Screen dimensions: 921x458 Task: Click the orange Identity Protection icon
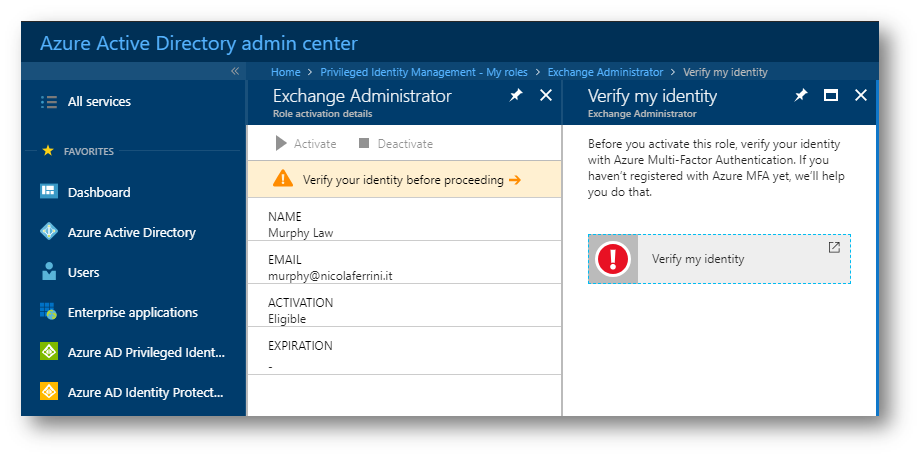49,391
